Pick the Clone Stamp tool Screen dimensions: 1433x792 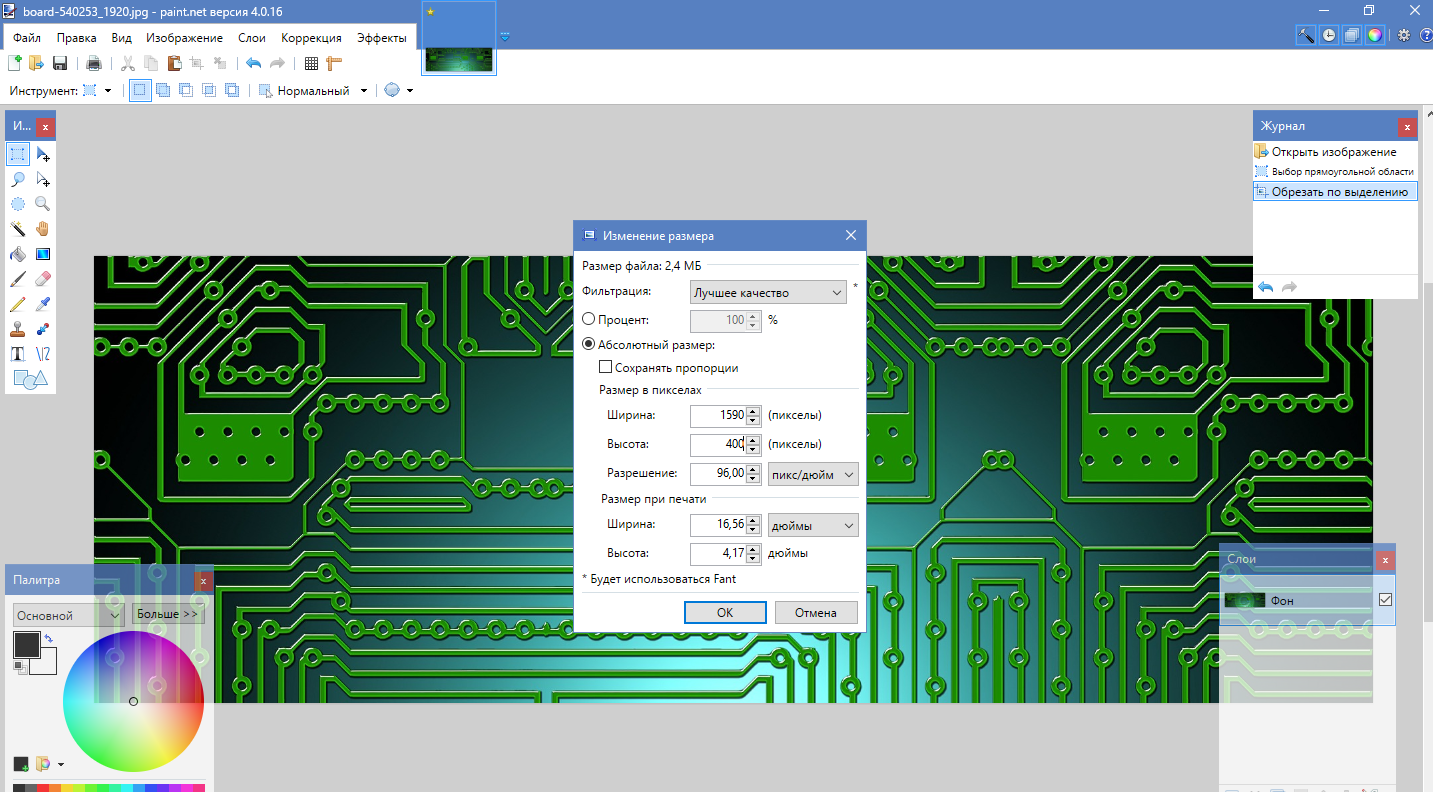(x=18, y=329)
